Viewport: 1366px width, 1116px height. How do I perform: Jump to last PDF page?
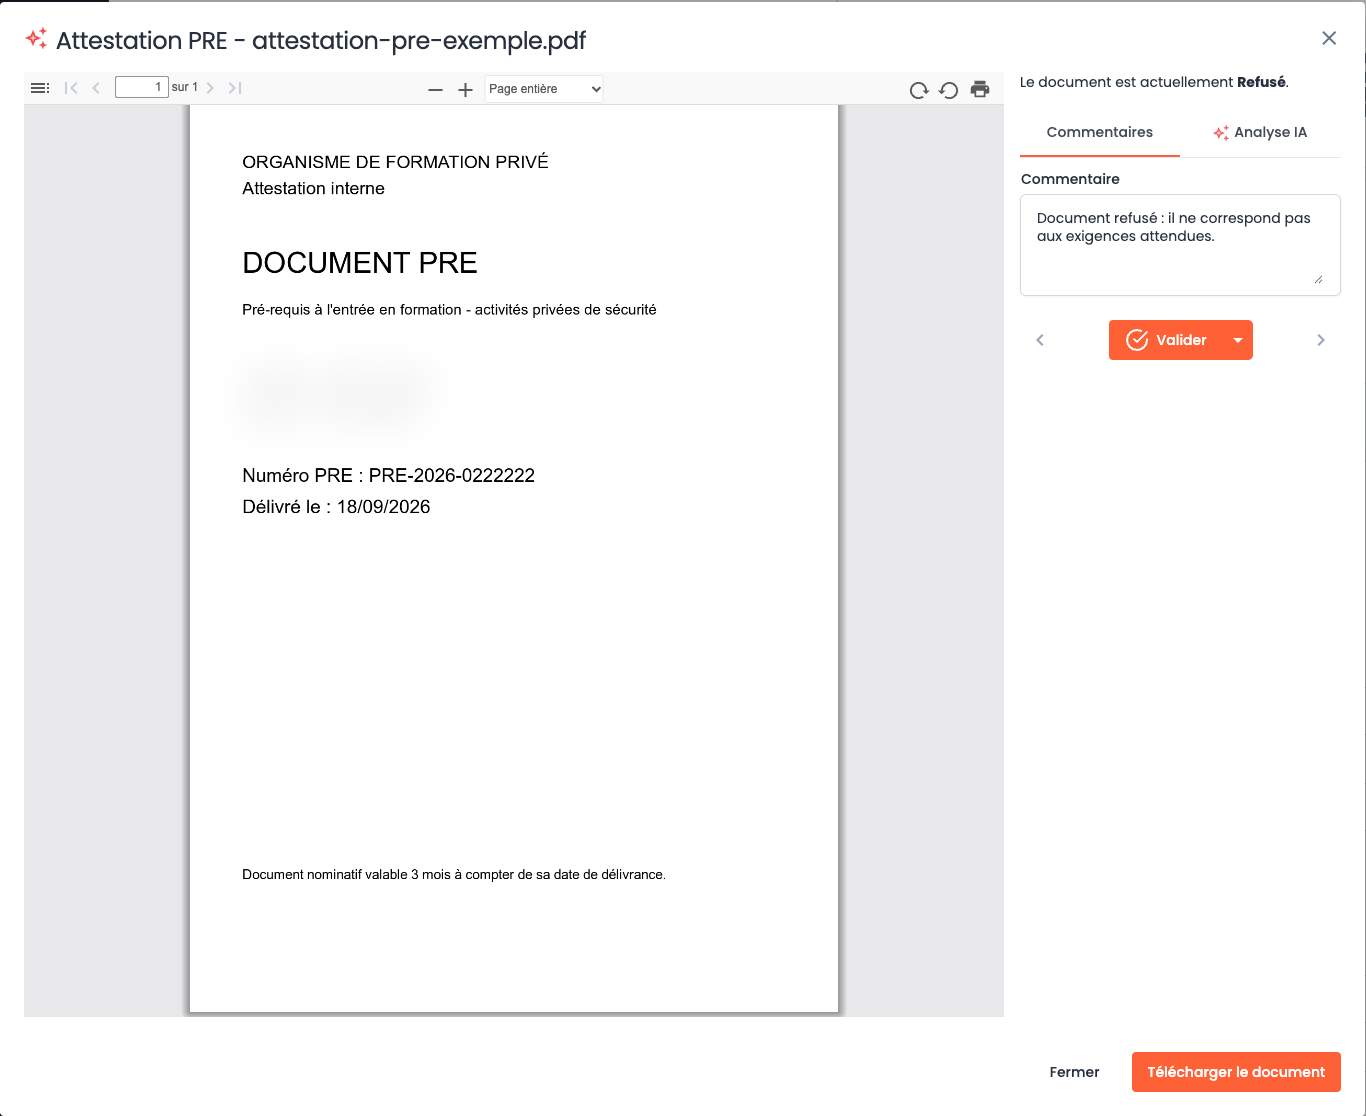click(x=235, y=88)
